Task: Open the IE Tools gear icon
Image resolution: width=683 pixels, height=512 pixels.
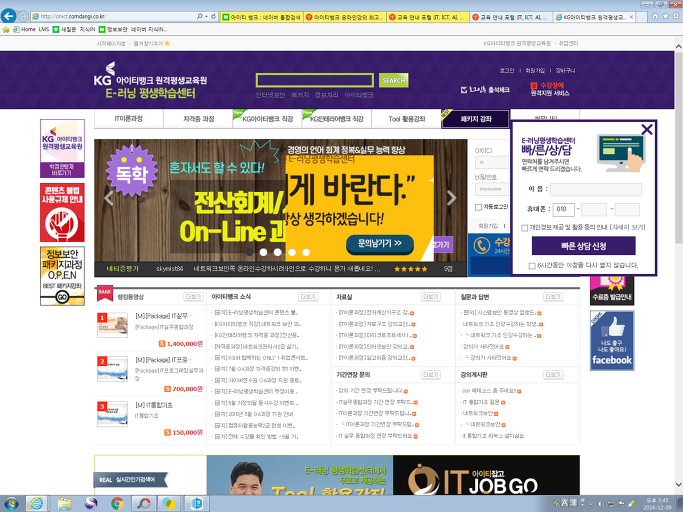Action: click(675, 16)
